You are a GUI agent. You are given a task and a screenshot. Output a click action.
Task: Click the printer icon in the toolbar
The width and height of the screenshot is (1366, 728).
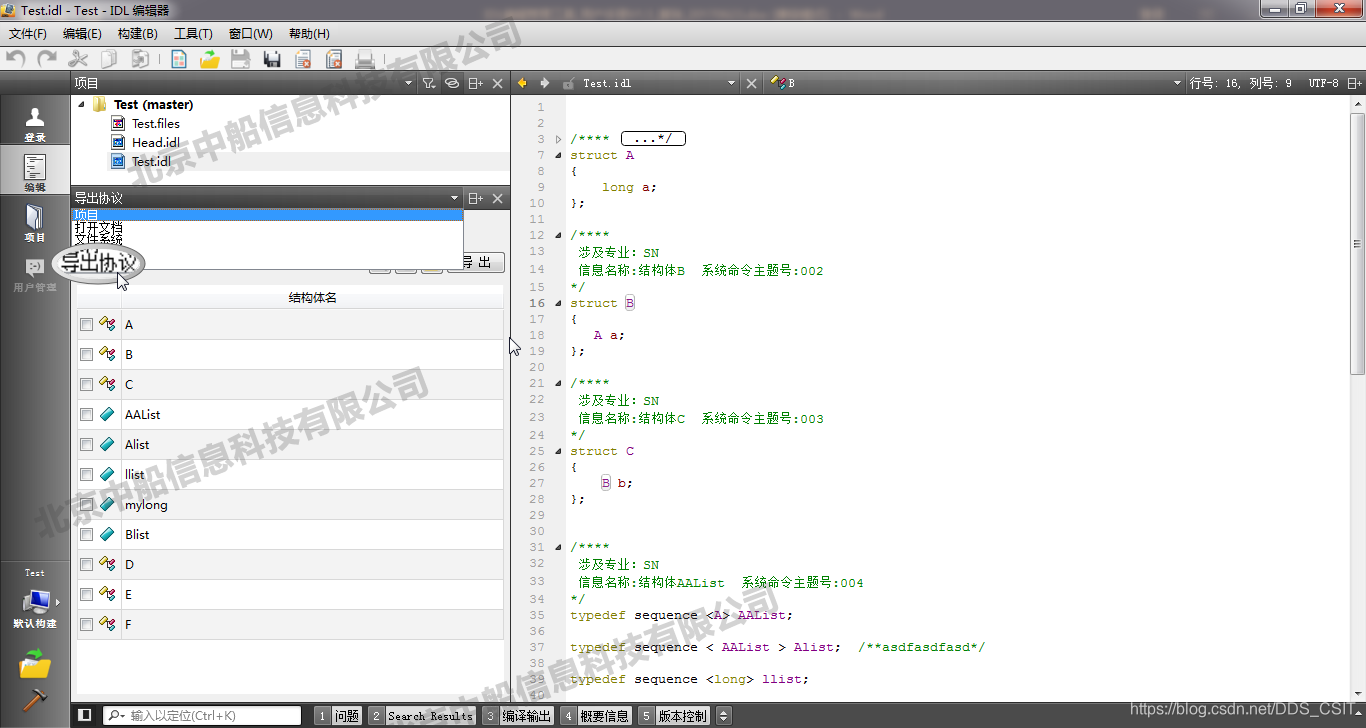coord(365,59)
